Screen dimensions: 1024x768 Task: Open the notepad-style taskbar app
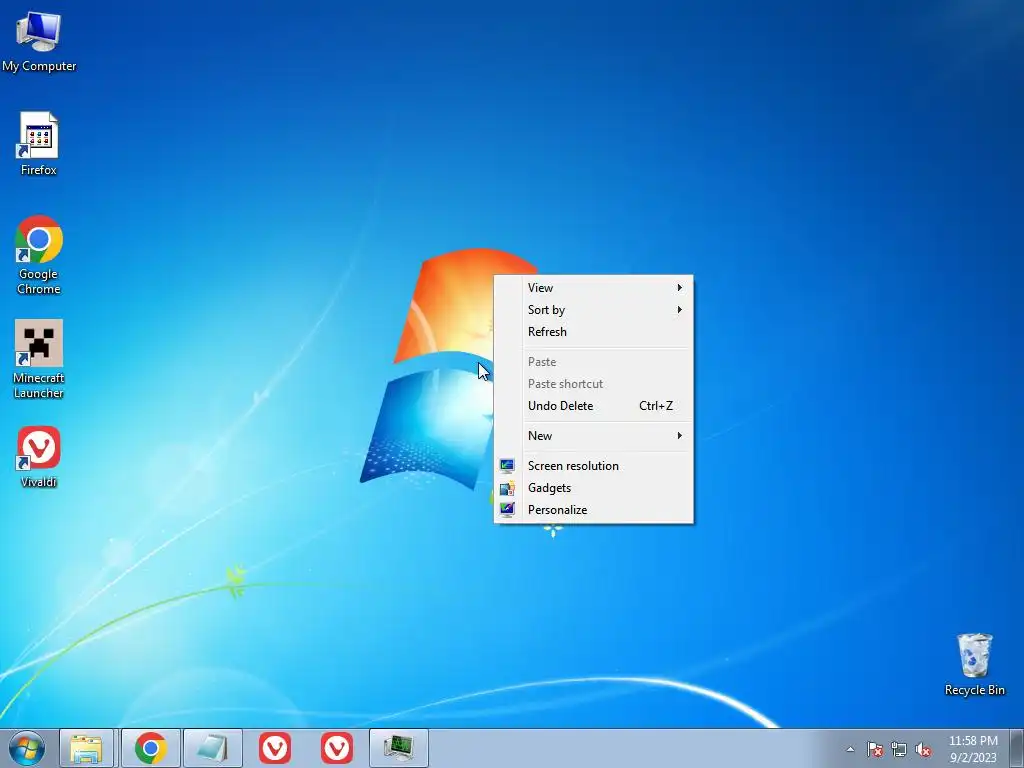[213, 748]
